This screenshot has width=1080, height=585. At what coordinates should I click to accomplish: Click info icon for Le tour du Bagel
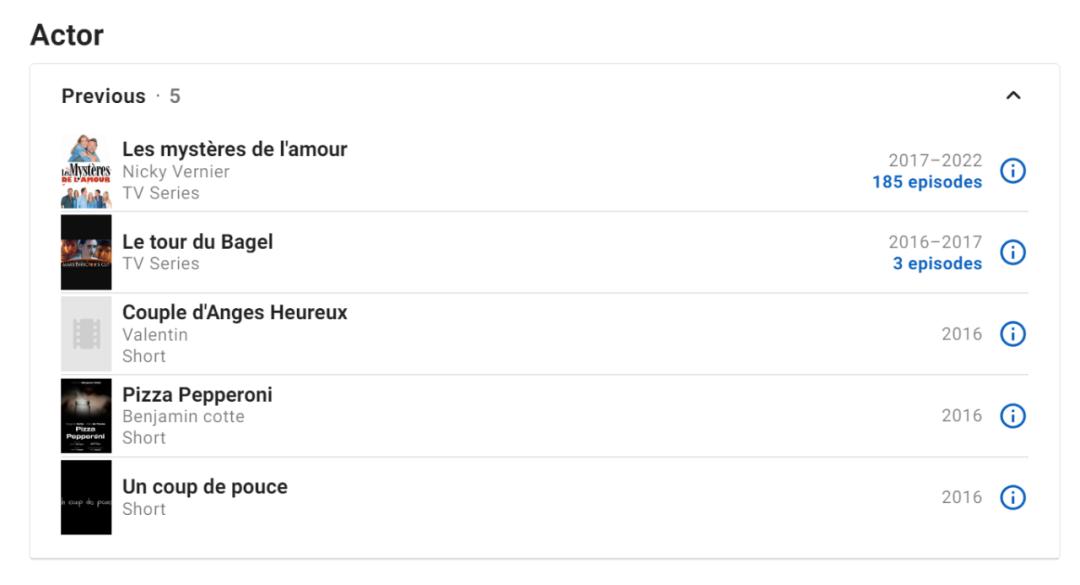point(1013,252)
